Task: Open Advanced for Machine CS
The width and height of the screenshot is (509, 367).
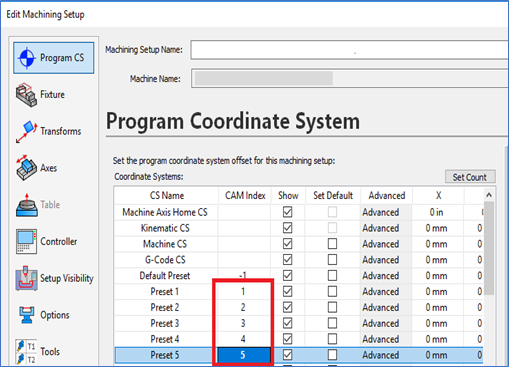Action: pos(386,244)
